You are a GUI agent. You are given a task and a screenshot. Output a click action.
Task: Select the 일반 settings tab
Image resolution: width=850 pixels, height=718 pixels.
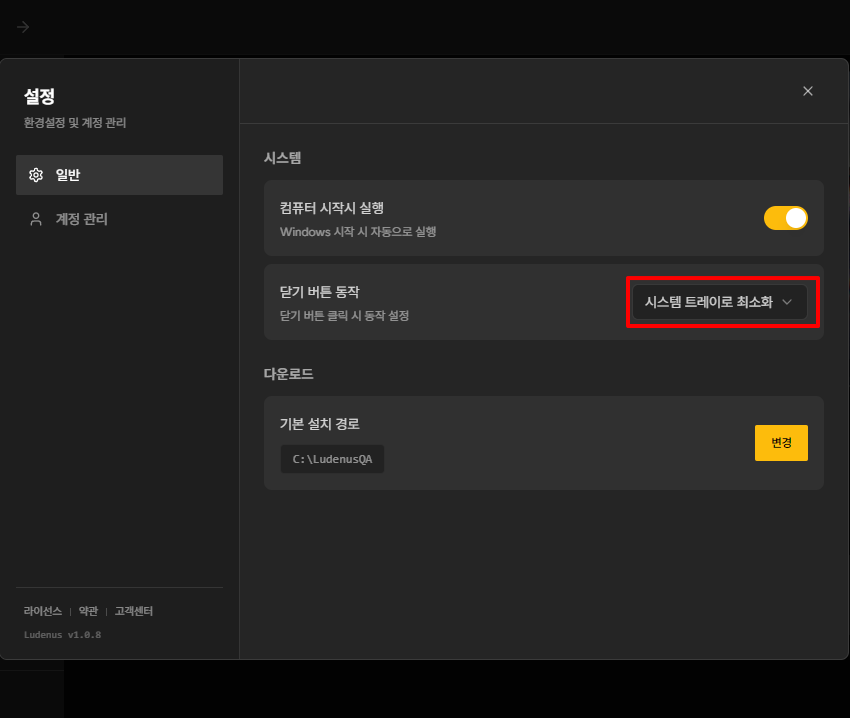pyautogui.click(x=119, y=175)
